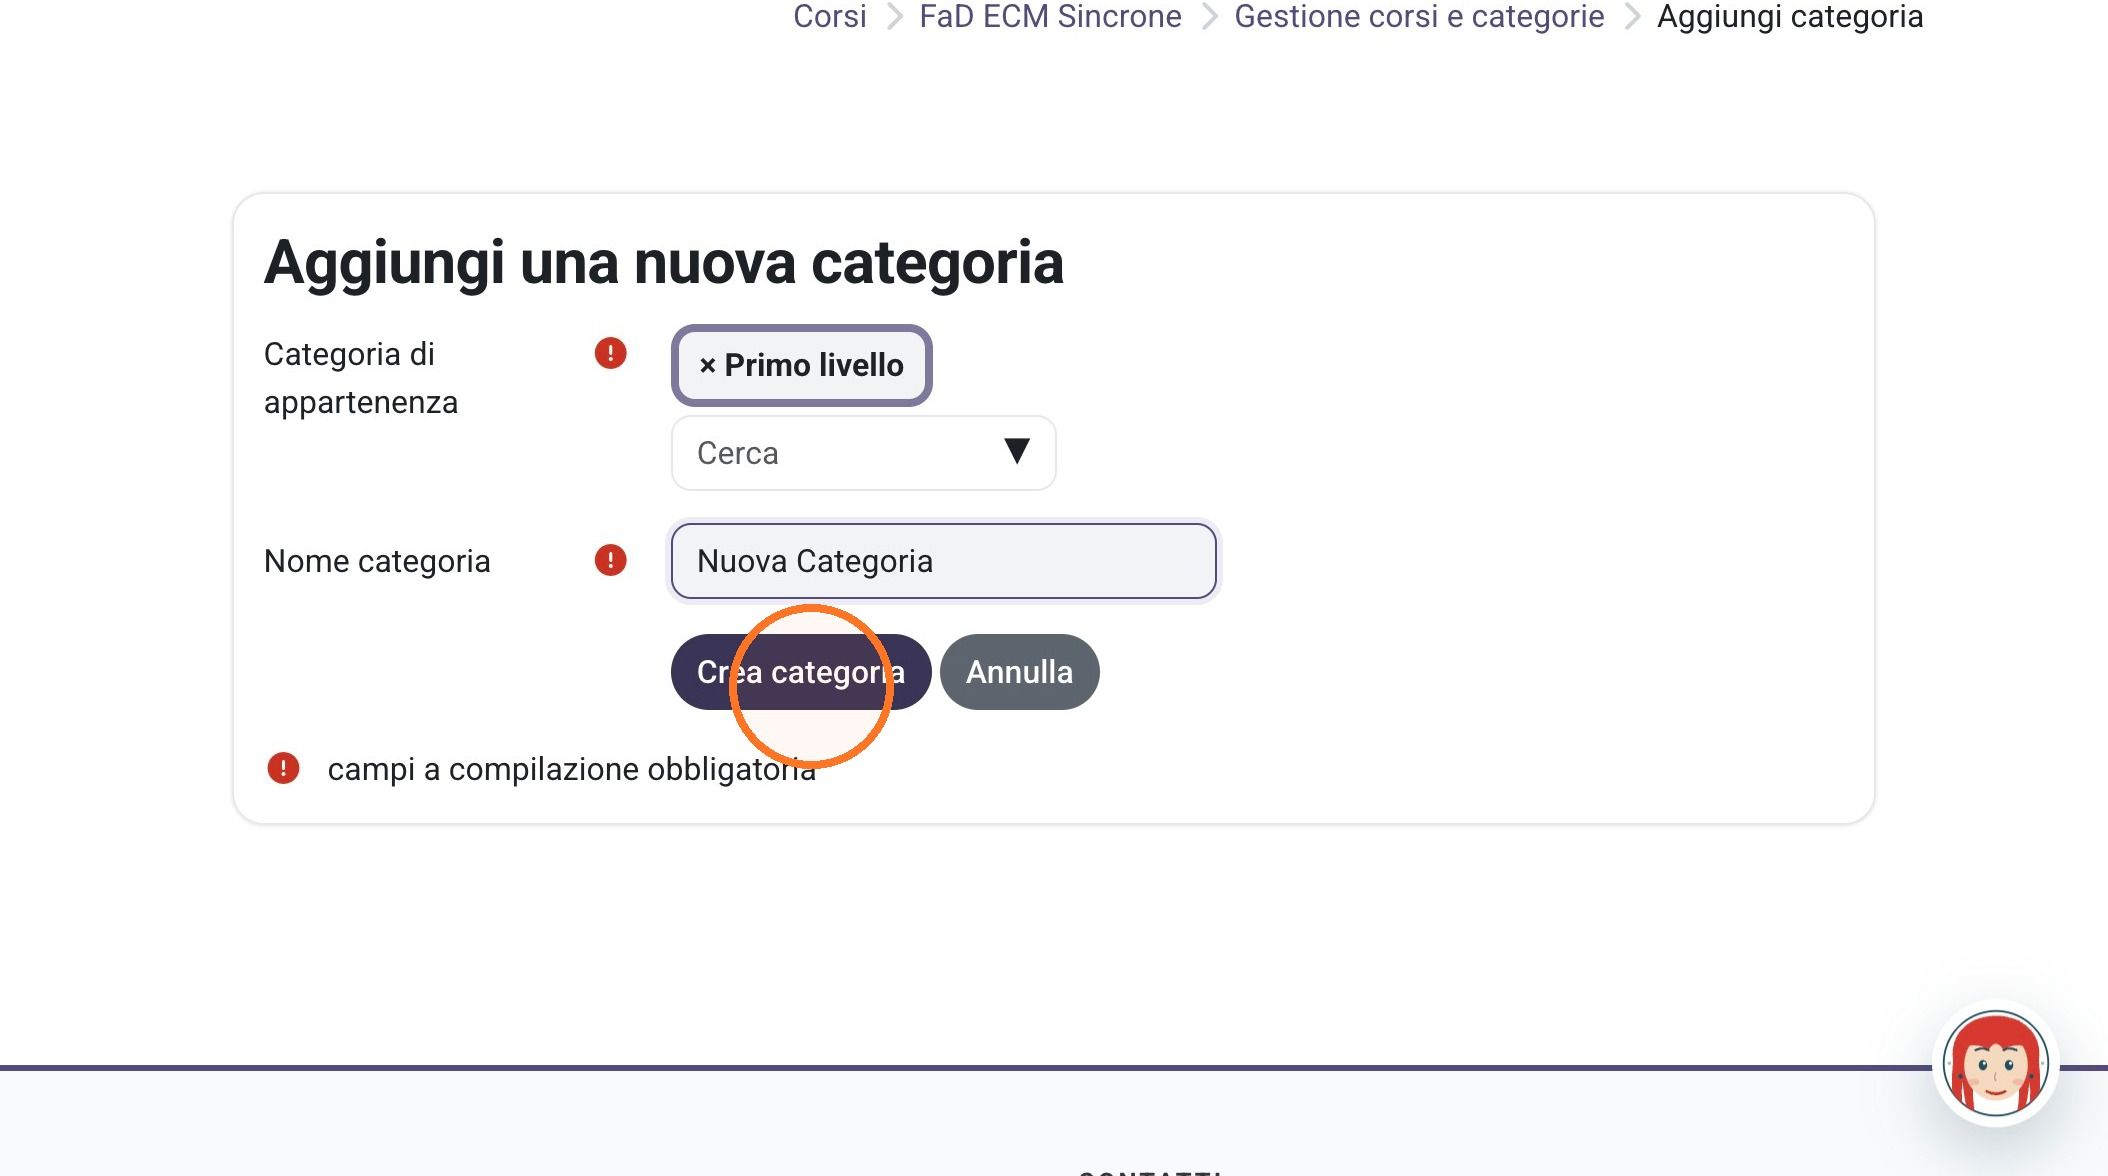Screen dimensions: 2108x1176
Task: Click the Nome categoria text field
Action: click(943, 561)
